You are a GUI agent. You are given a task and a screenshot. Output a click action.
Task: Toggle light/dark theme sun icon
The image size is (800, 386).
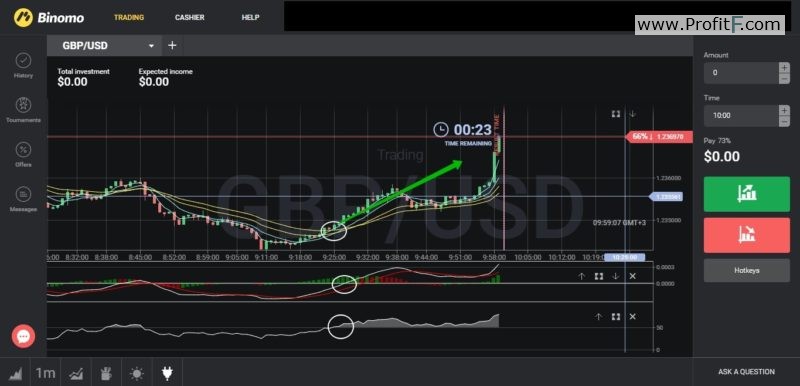tap(137, 374)
